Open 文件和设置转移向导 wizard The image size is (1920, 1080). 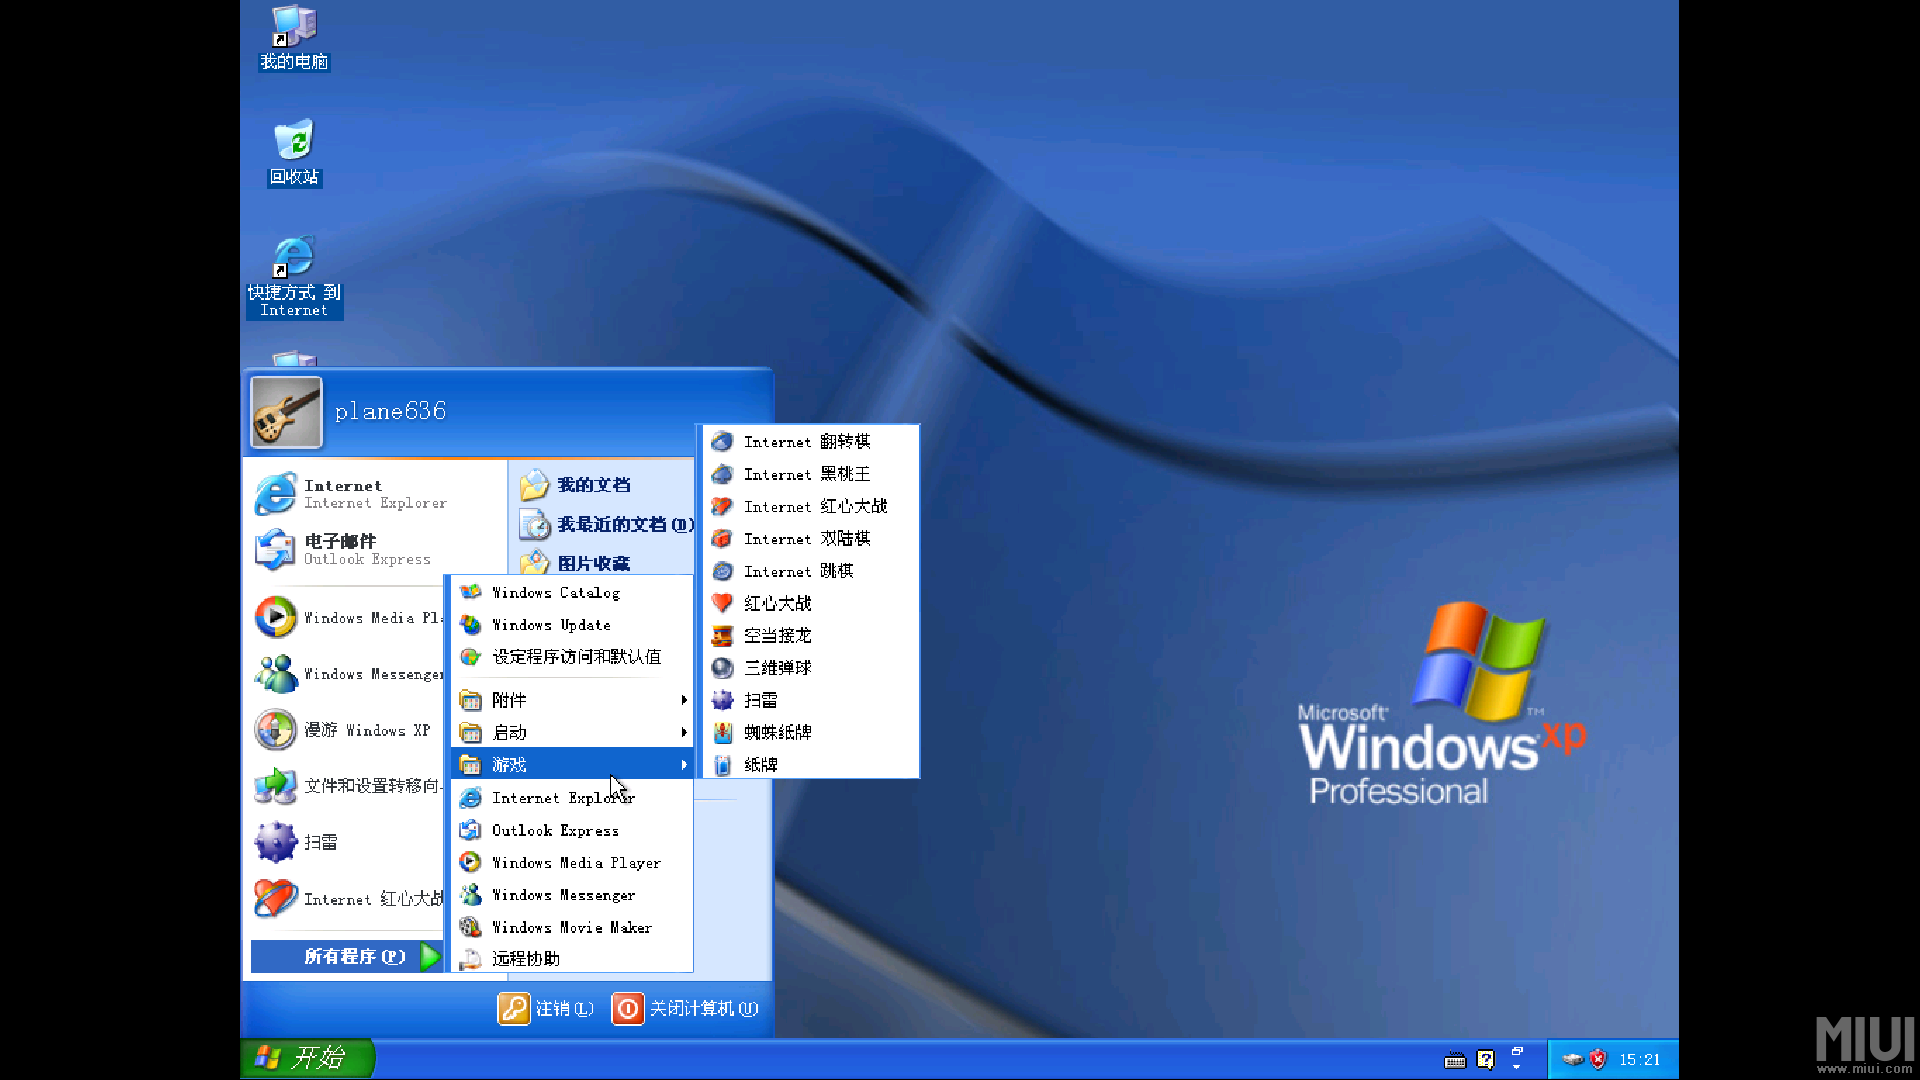tap(348, 786)
